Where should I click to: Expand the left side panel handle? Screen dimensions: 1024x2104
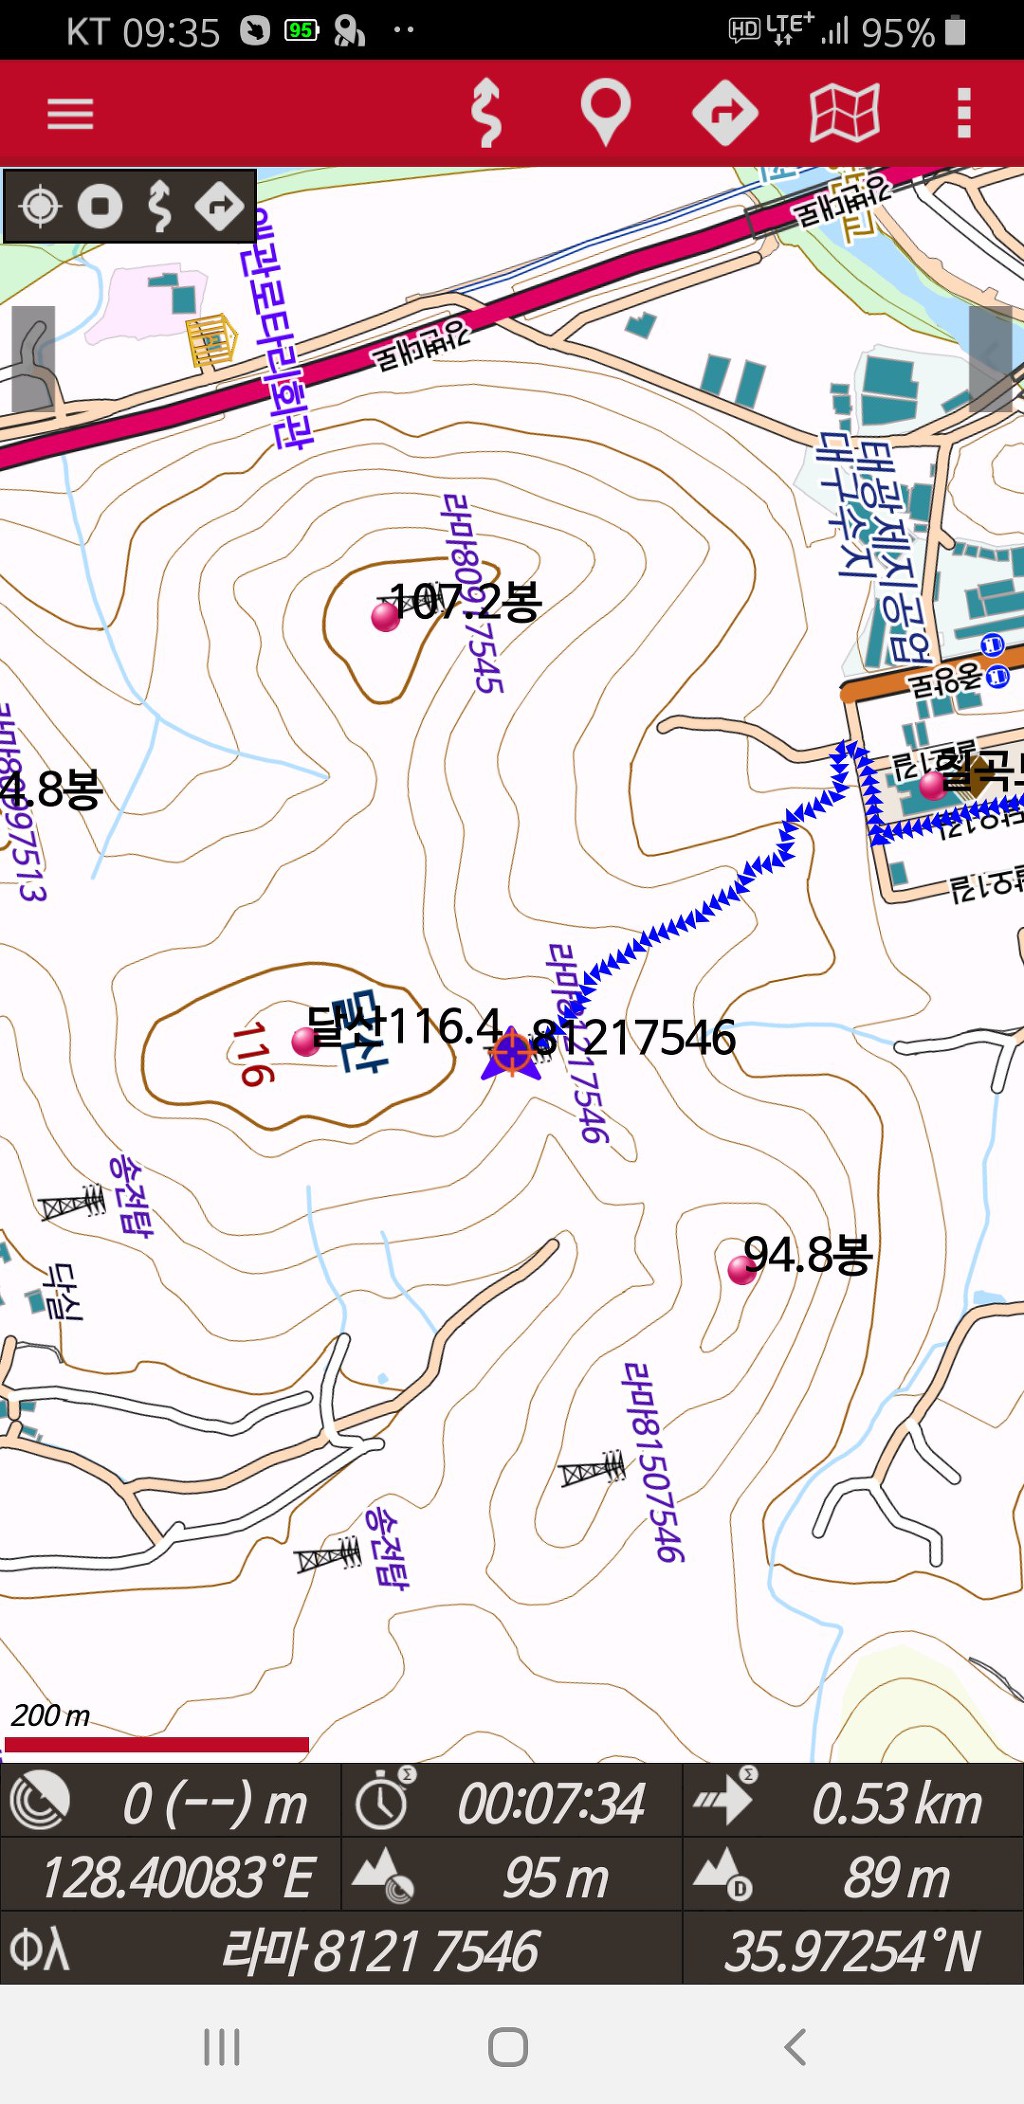33,359
